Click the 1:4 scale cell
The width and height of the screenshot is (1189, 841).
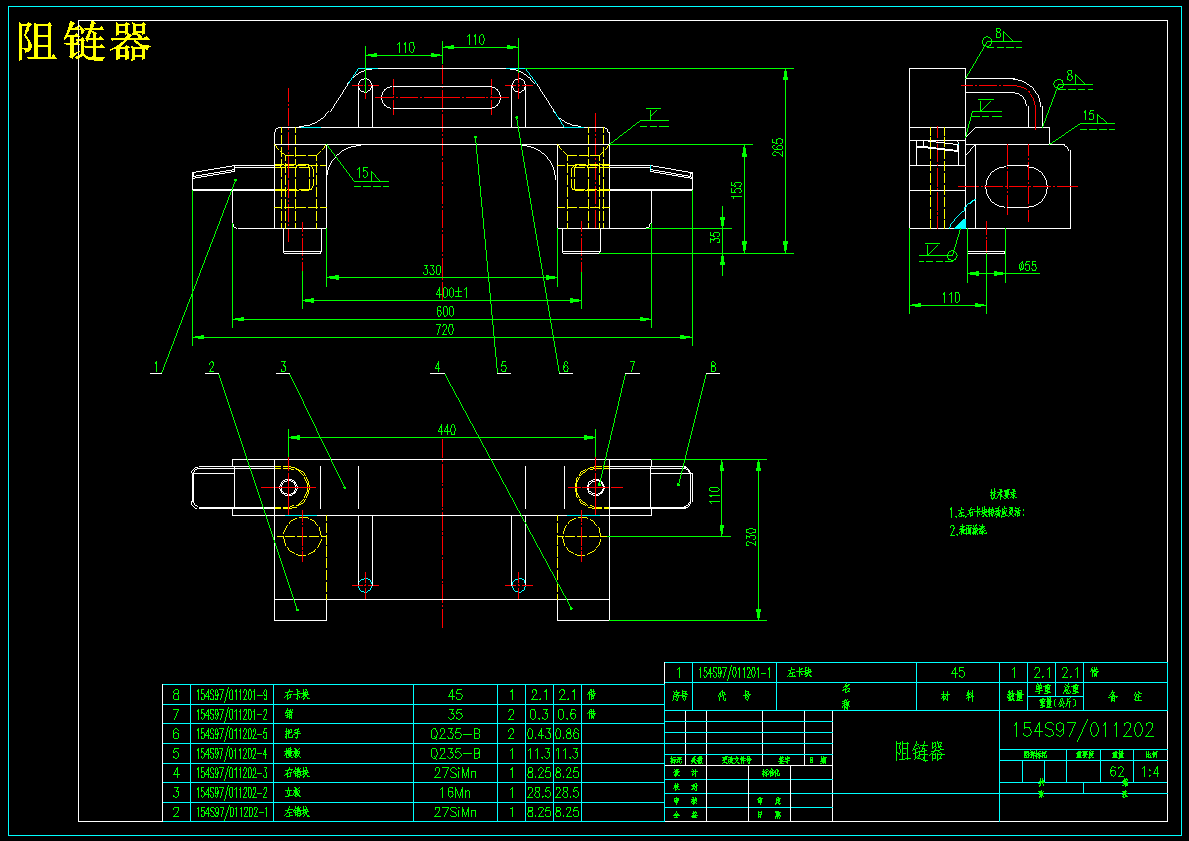click(x=1150, y=772)
